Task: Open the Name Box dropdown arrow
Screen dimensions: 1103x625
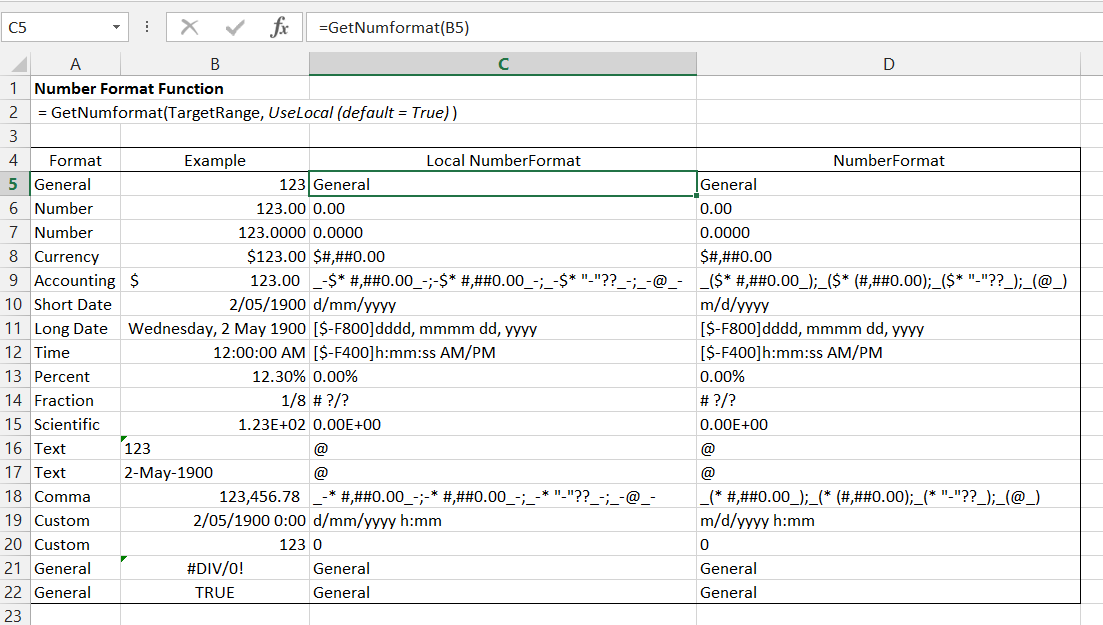Action: [118, 28]
